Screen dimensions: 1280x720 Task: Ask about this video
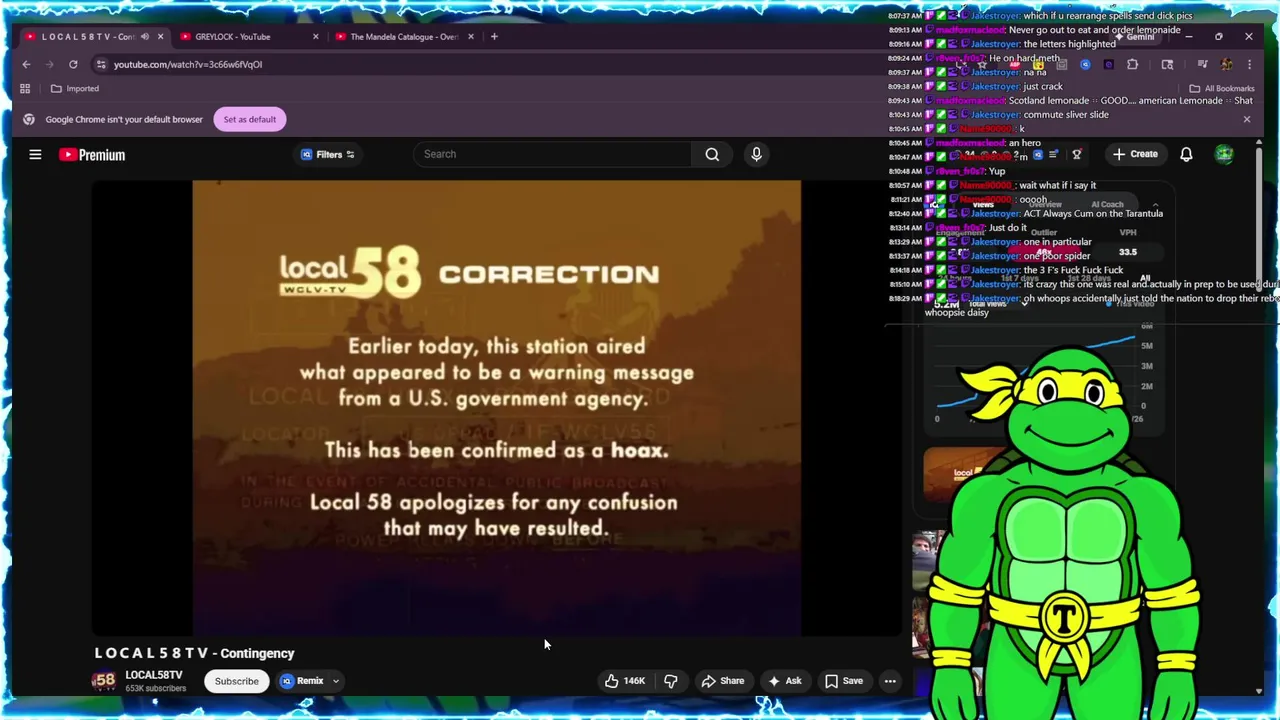783,681
